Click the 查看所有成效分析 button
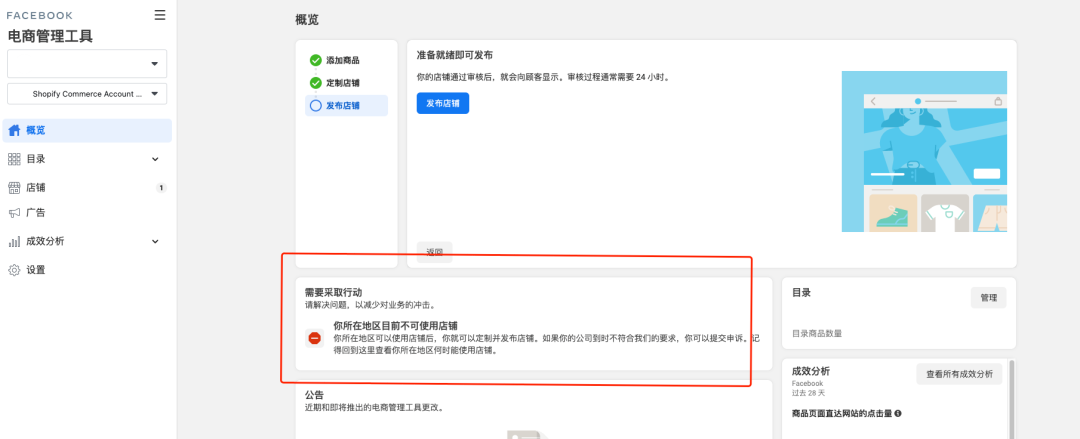Viewport: 1080px width, 439px height. coord(959,374)
